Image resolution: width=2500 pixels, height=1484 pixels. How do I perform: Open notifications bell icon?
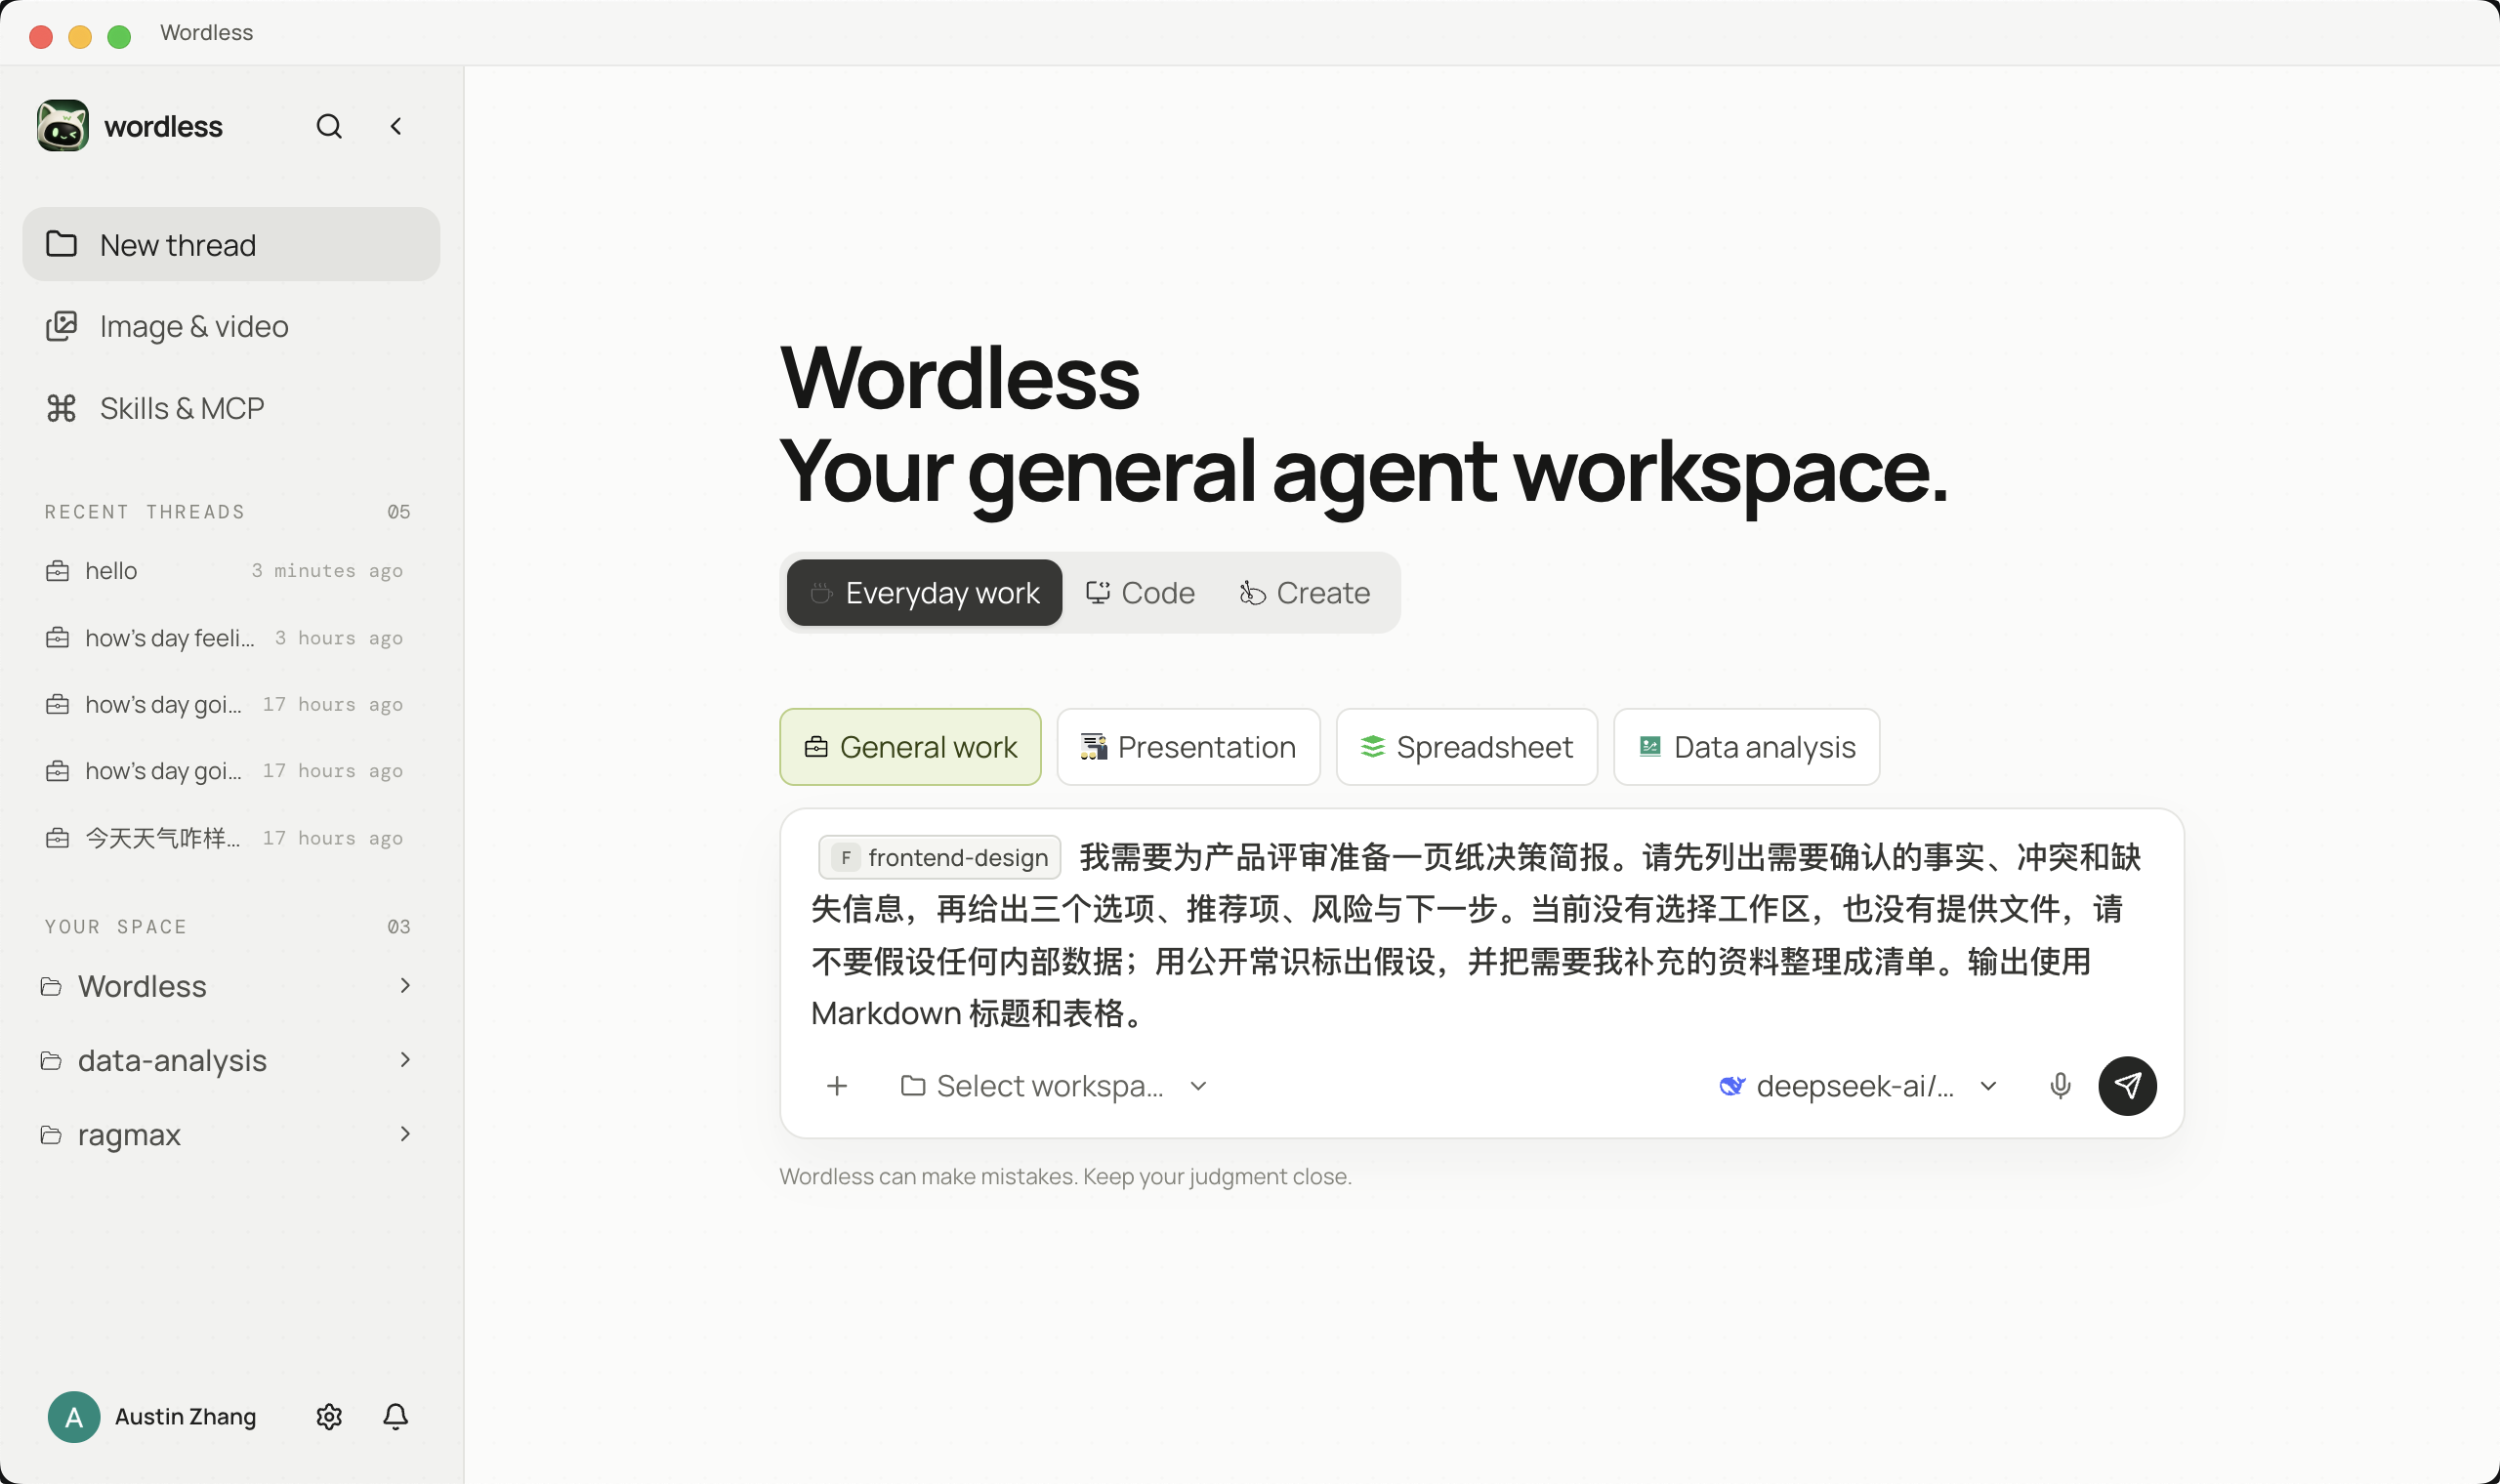pyautogui.click(x=396, y=1417)
